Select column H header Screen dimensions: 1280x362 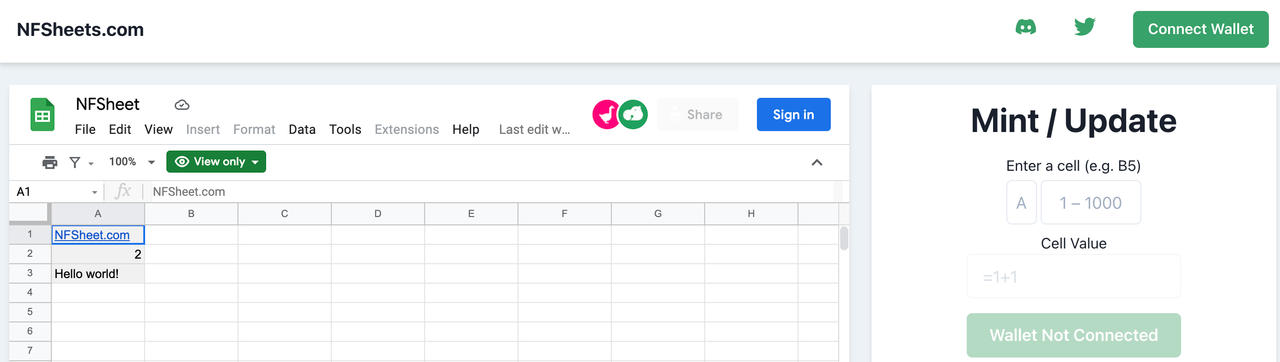pos(751,214)
